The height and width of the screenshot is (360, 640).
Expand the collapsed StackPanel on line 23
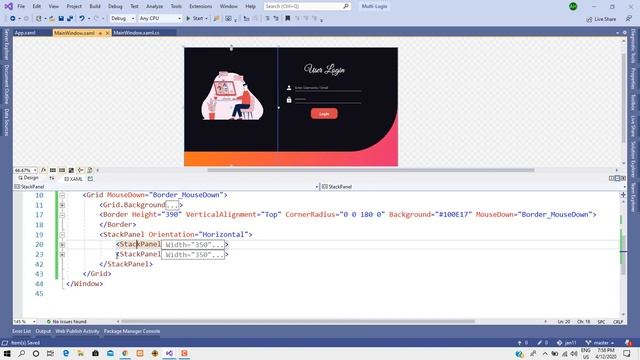coord(62,254)
